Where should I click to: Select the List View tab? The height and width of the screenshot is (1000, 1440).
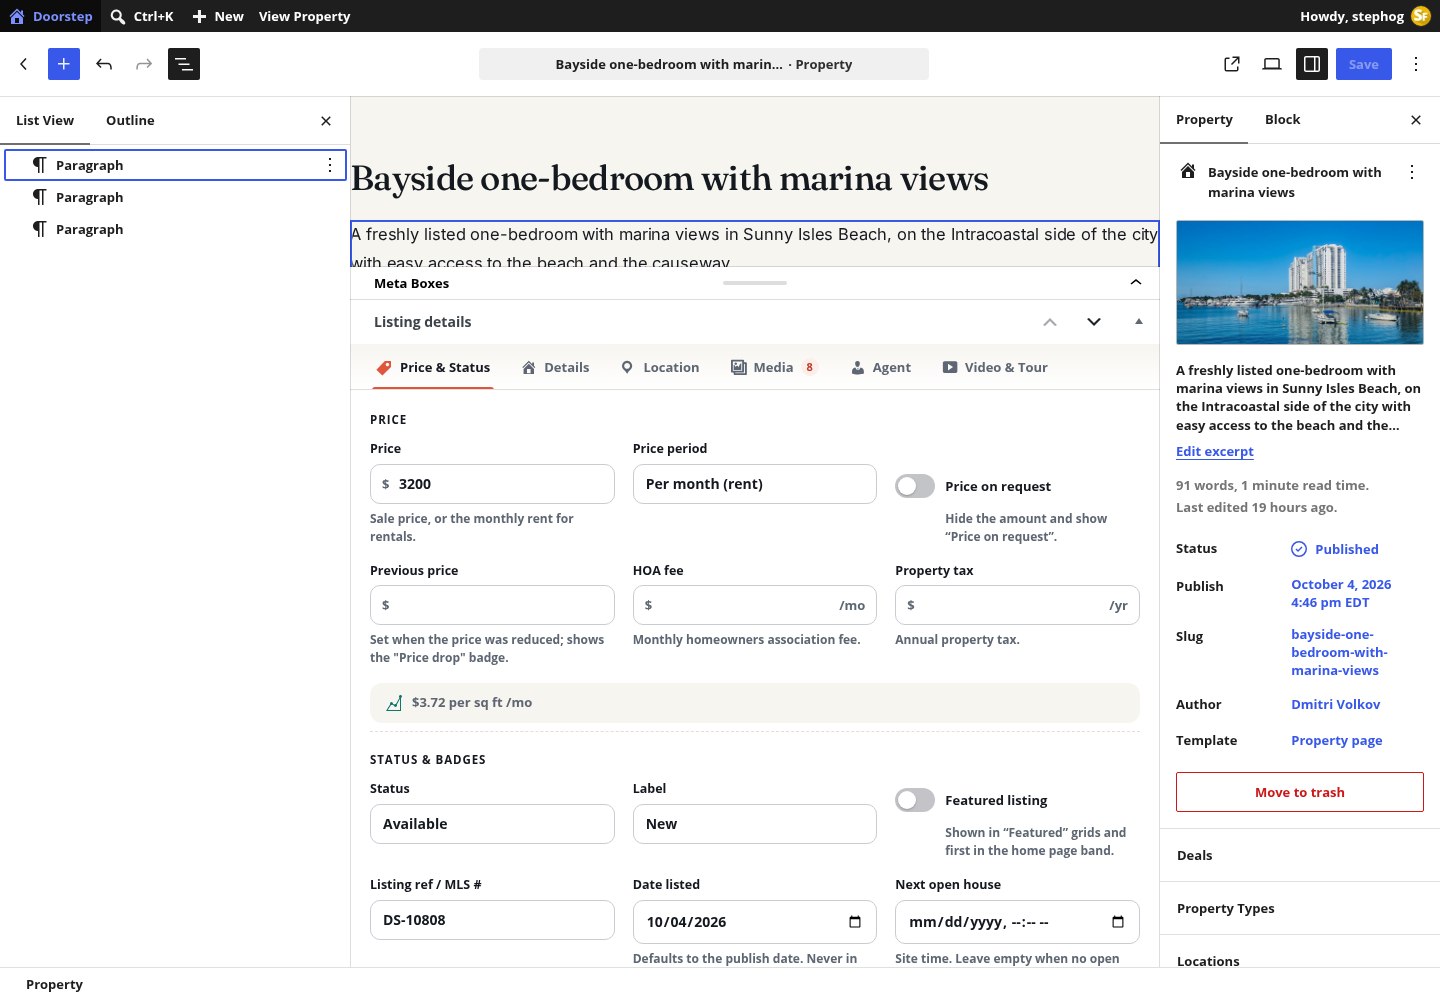pos(45,120)
